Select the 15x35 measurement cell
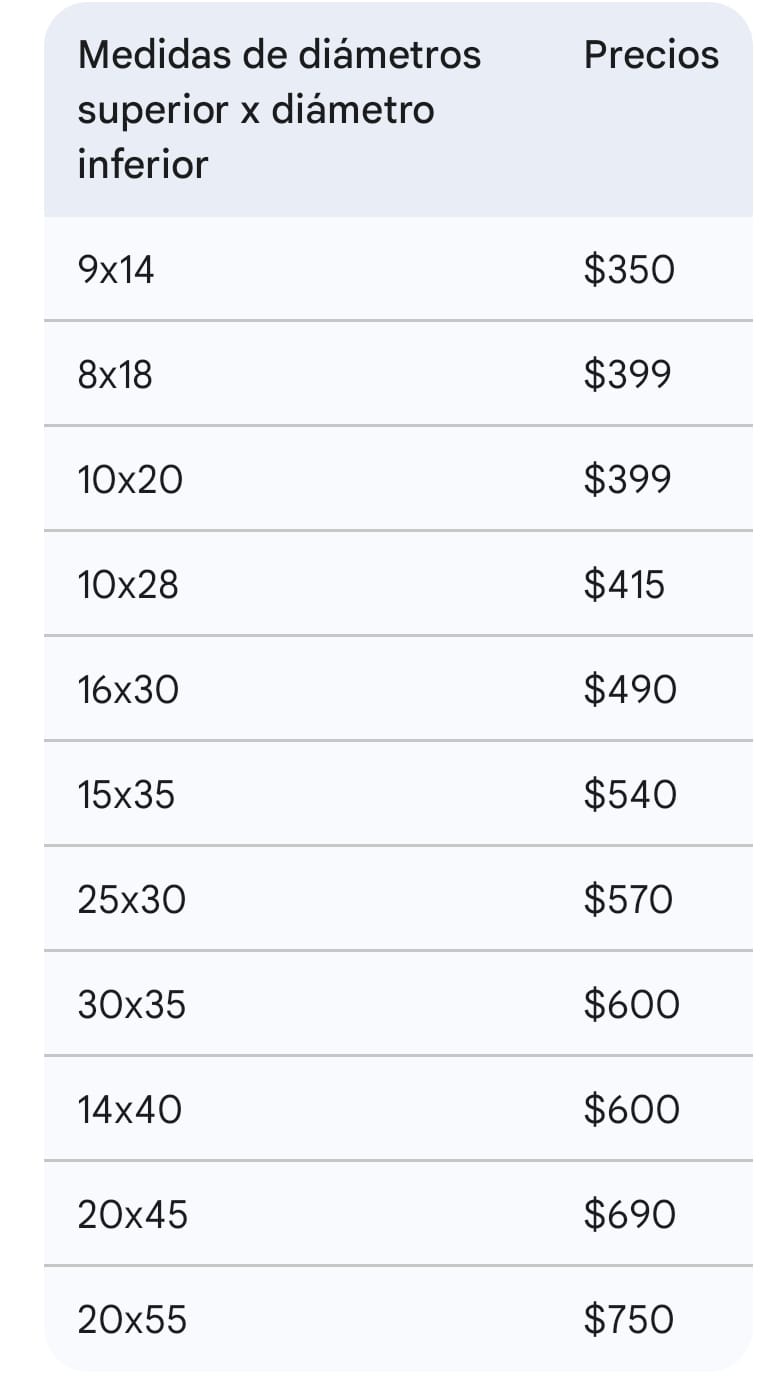The width and height of the screenshot is (780, 1383). click(x=126, y=795)
